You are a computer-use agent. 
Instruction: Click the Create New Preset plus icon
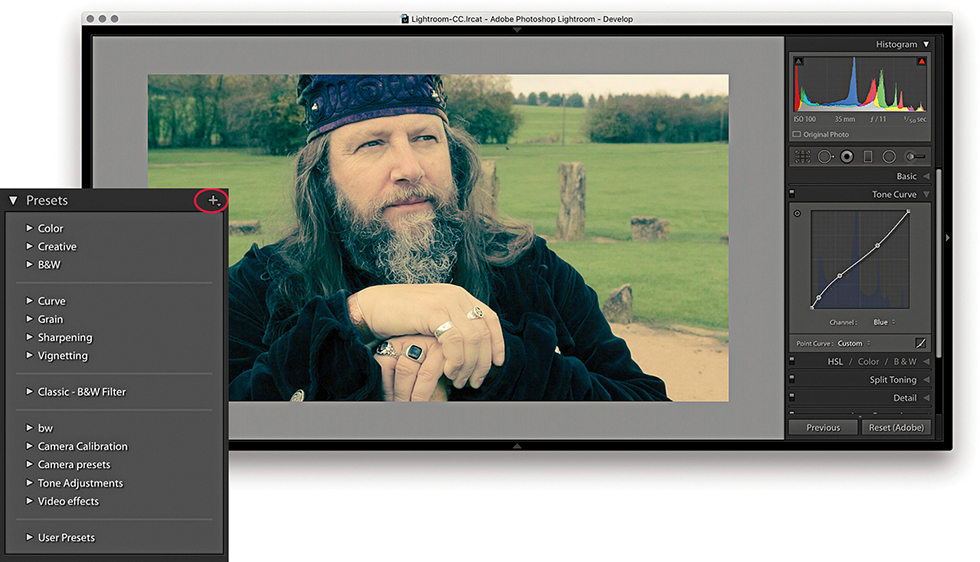pos(213,201)
